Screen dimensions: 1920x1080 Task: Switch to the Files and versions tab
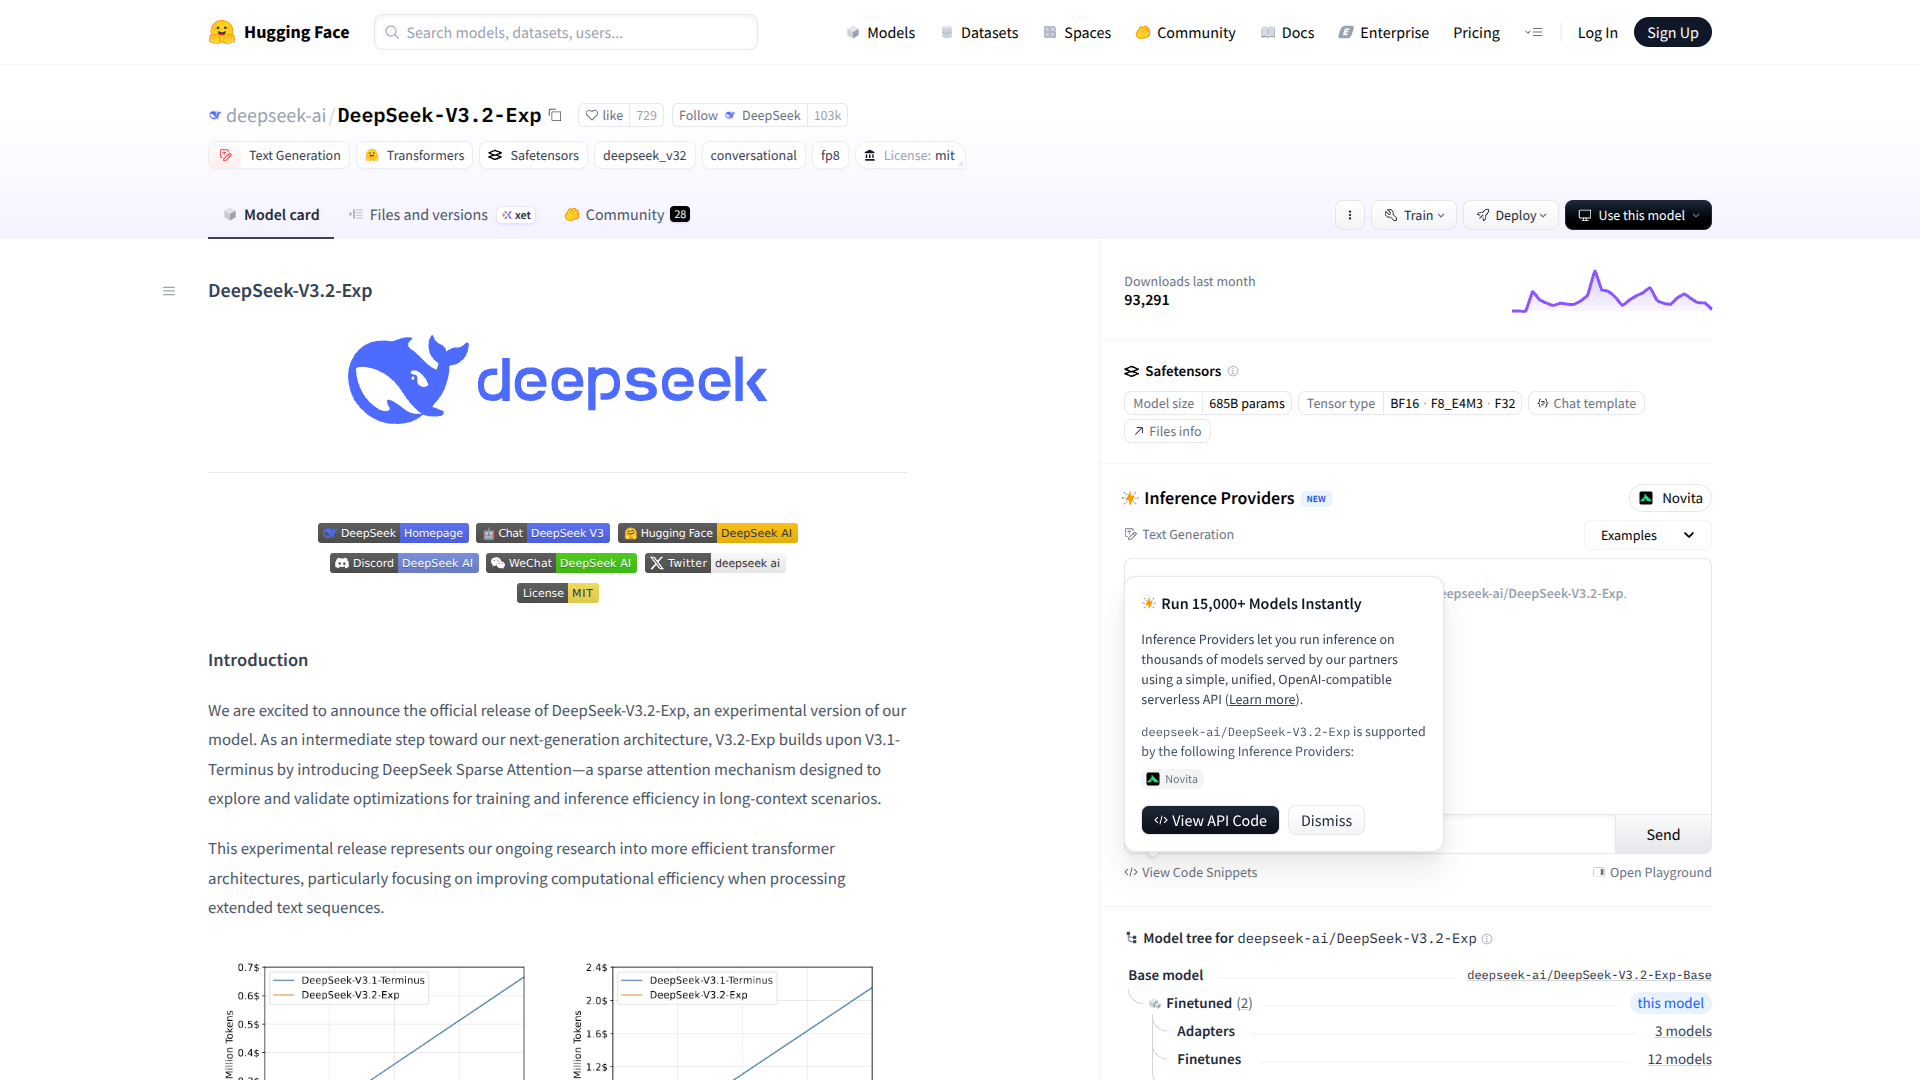[429, 214]
